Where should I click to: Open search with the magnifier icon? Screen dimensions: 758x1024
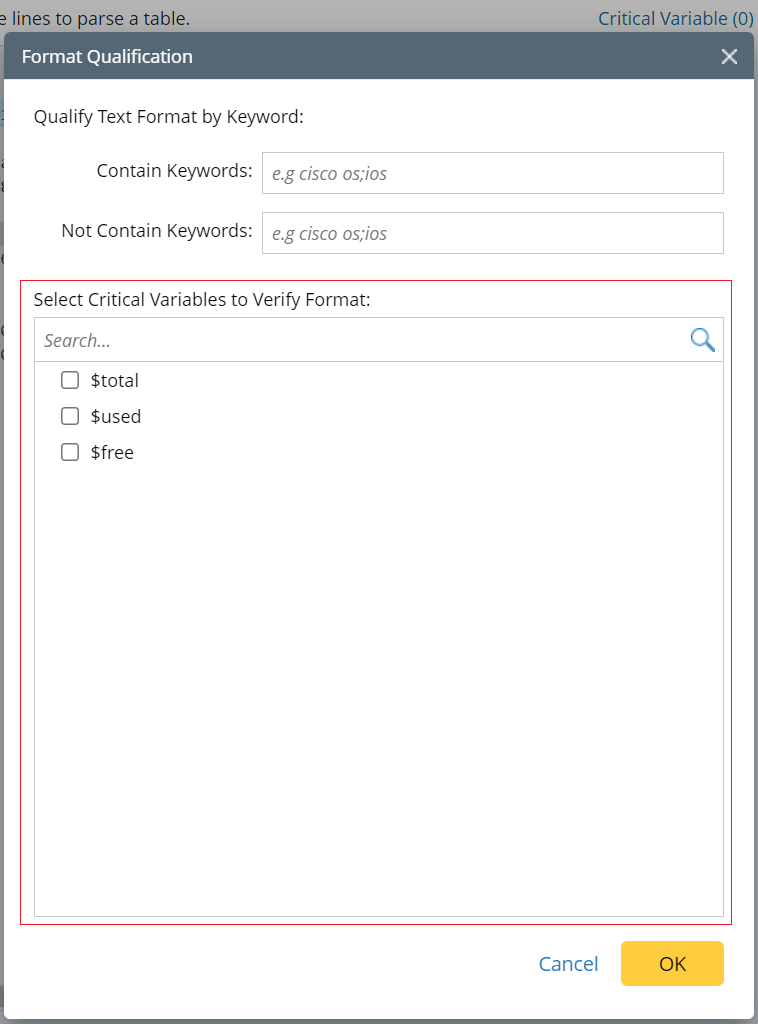coord(702,339)
